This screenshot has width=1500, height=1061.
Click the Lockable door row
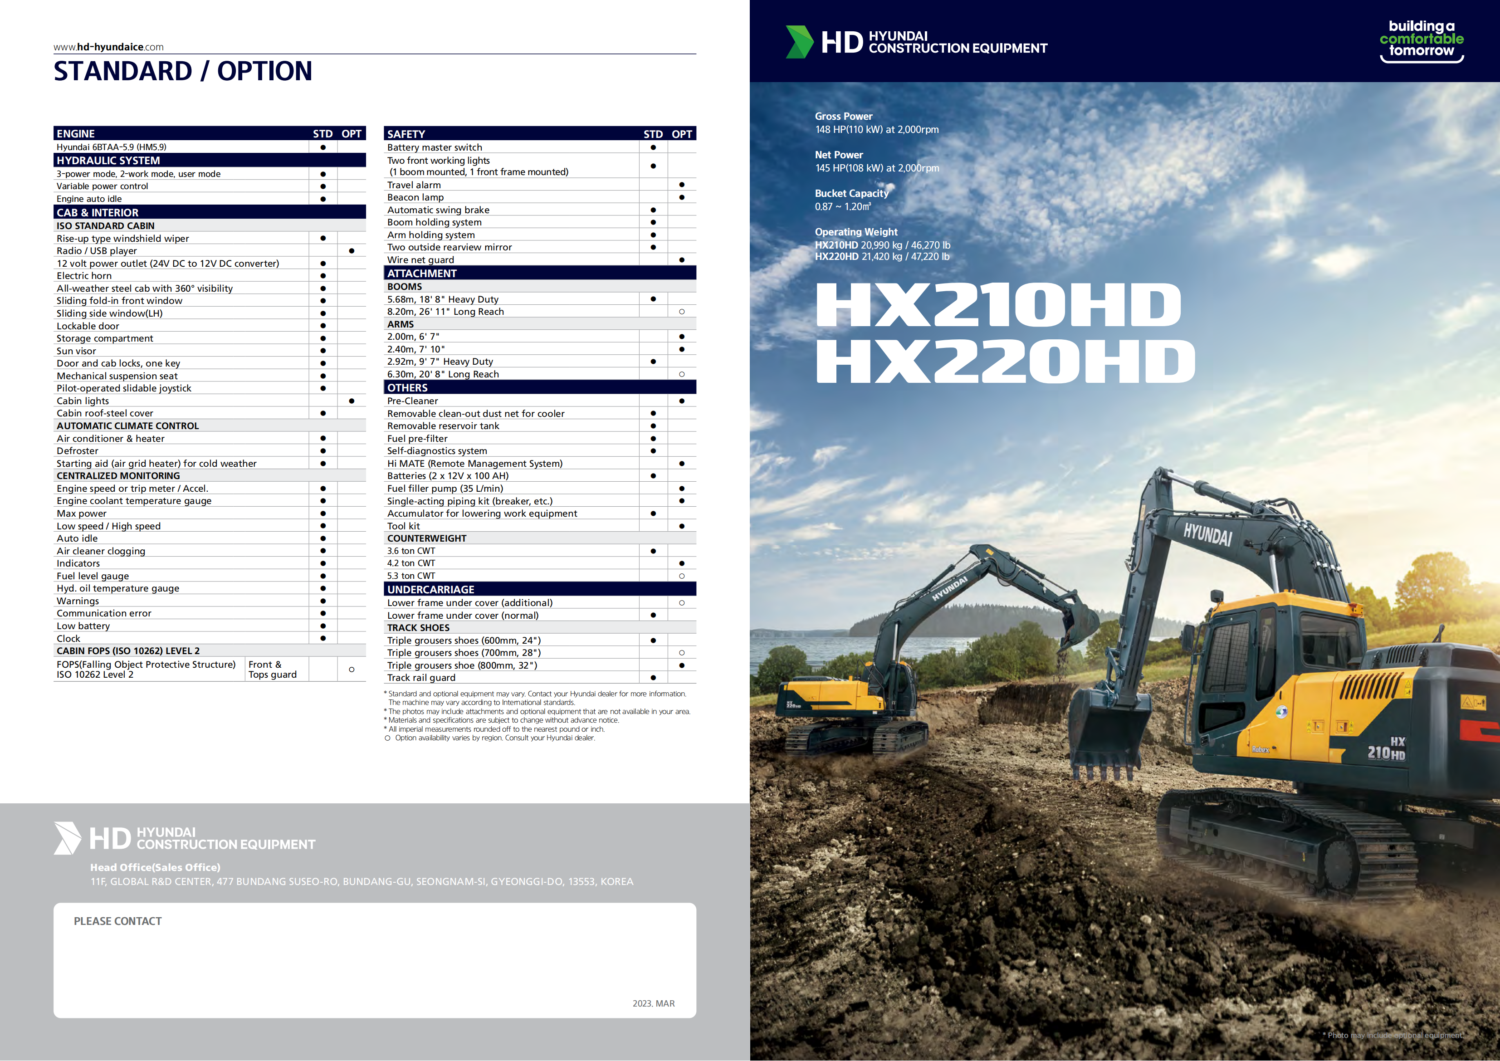[210, 326]
